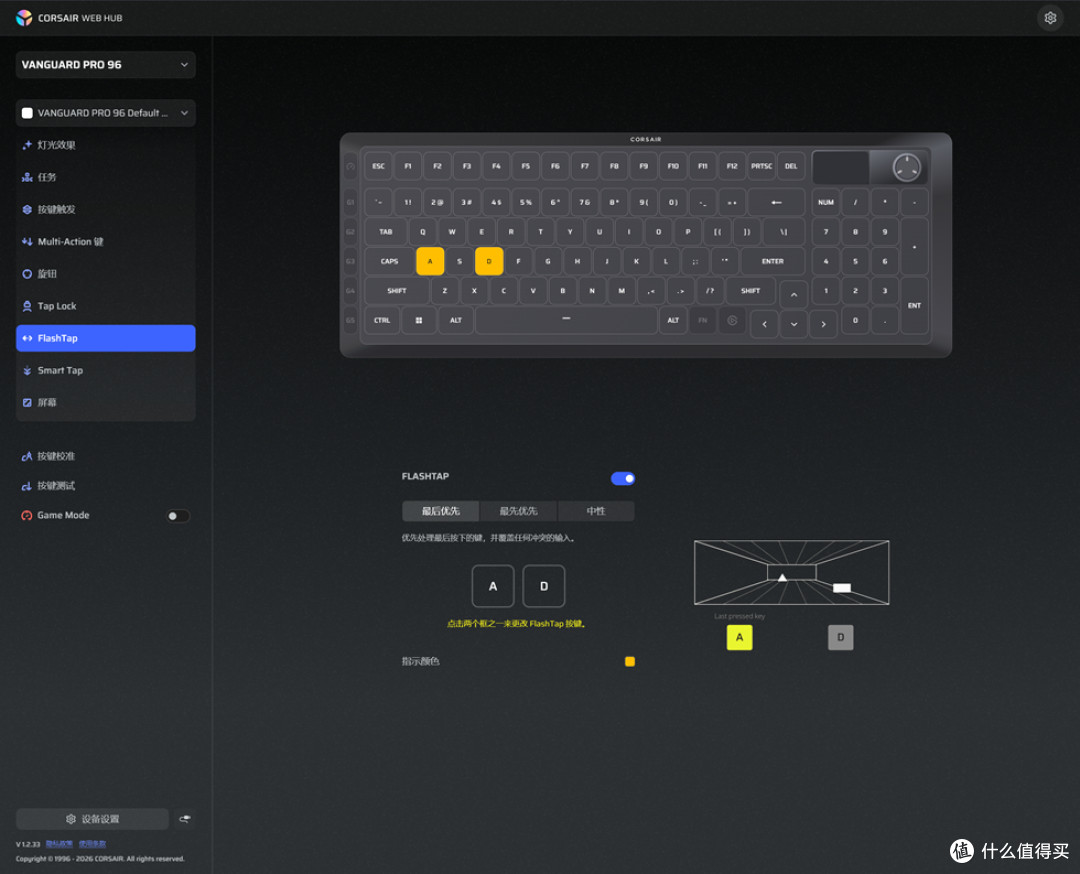Click the rotary dial on the keyboard preview

click(906, 167)
